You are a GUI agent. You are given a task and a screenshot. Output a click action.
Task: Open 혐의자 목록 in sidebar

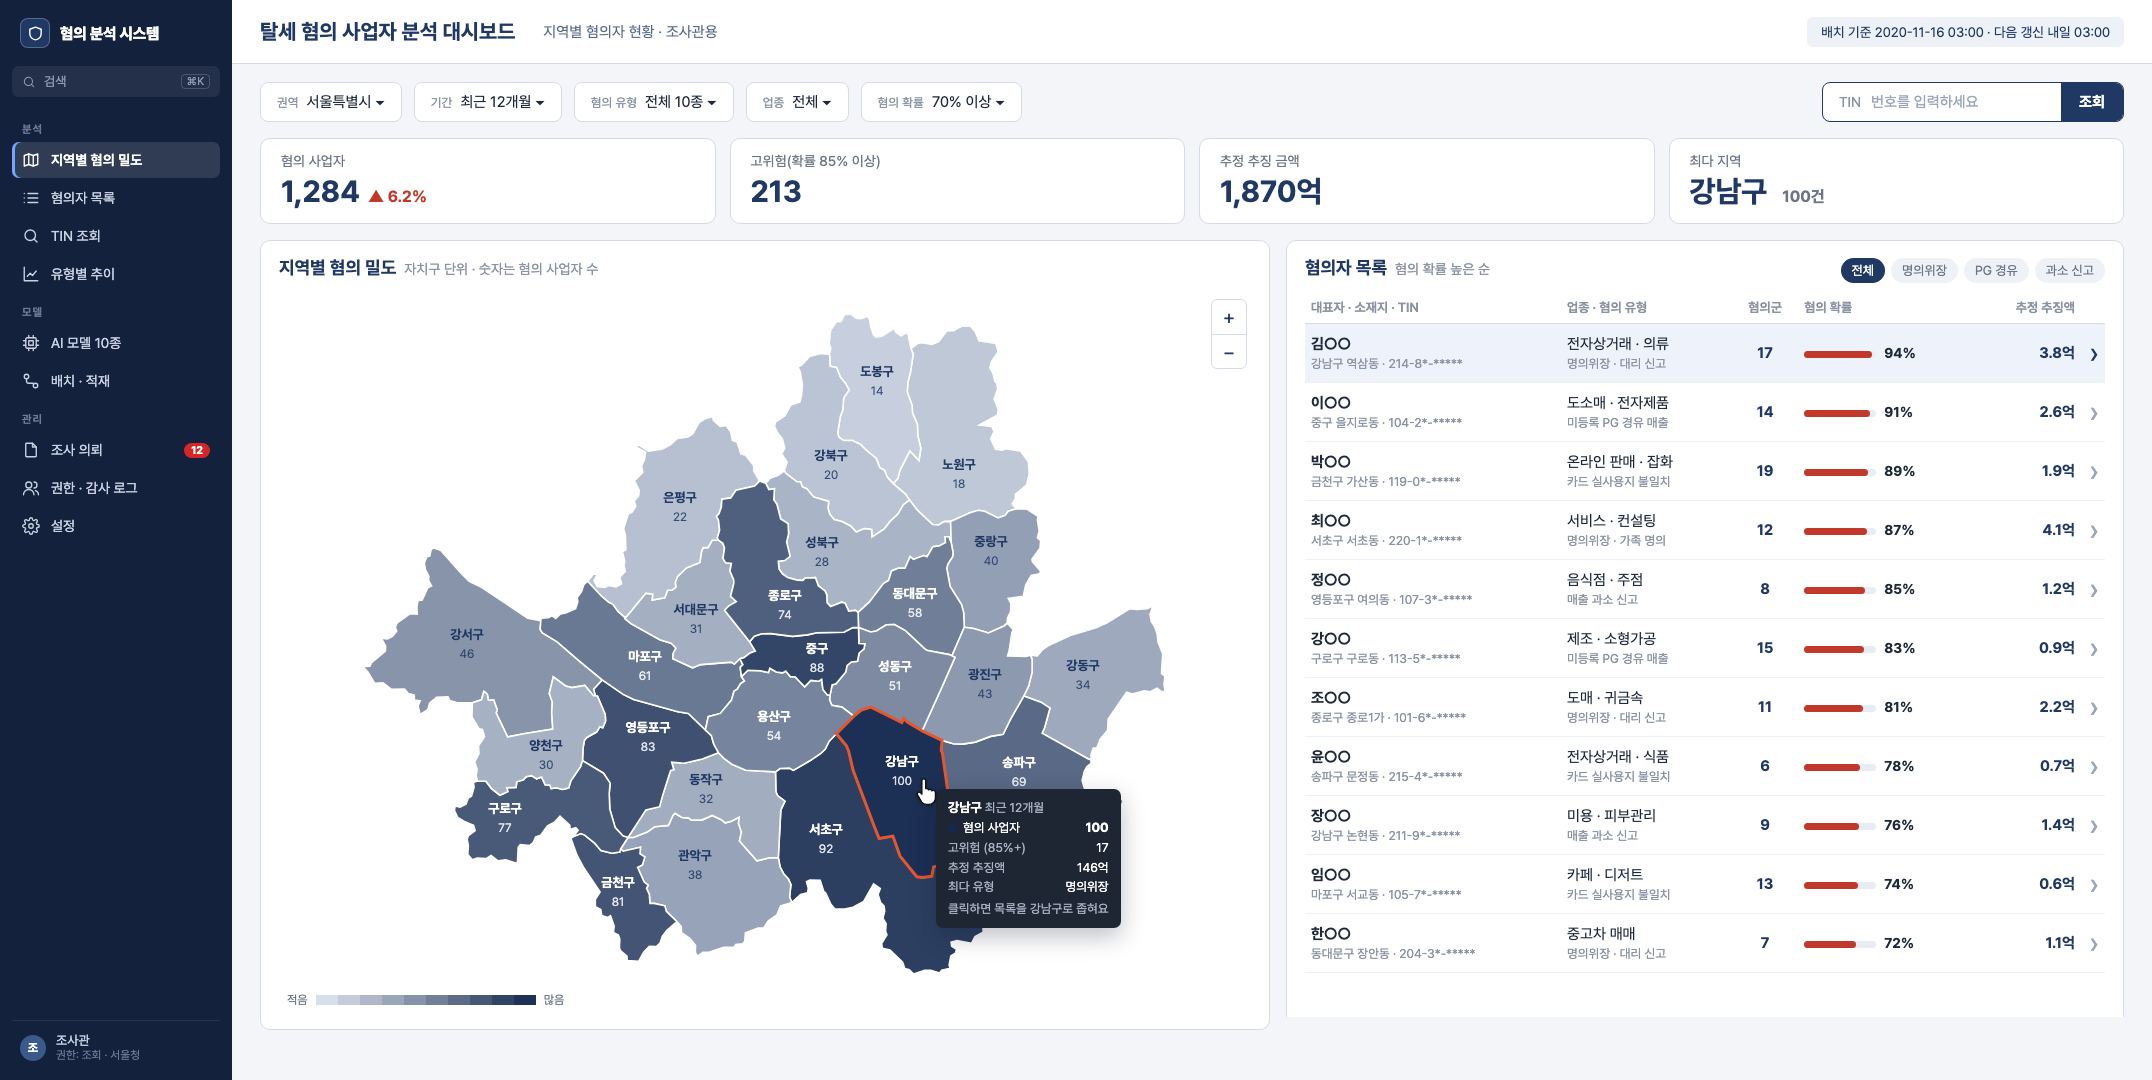(x=116, y=198)
